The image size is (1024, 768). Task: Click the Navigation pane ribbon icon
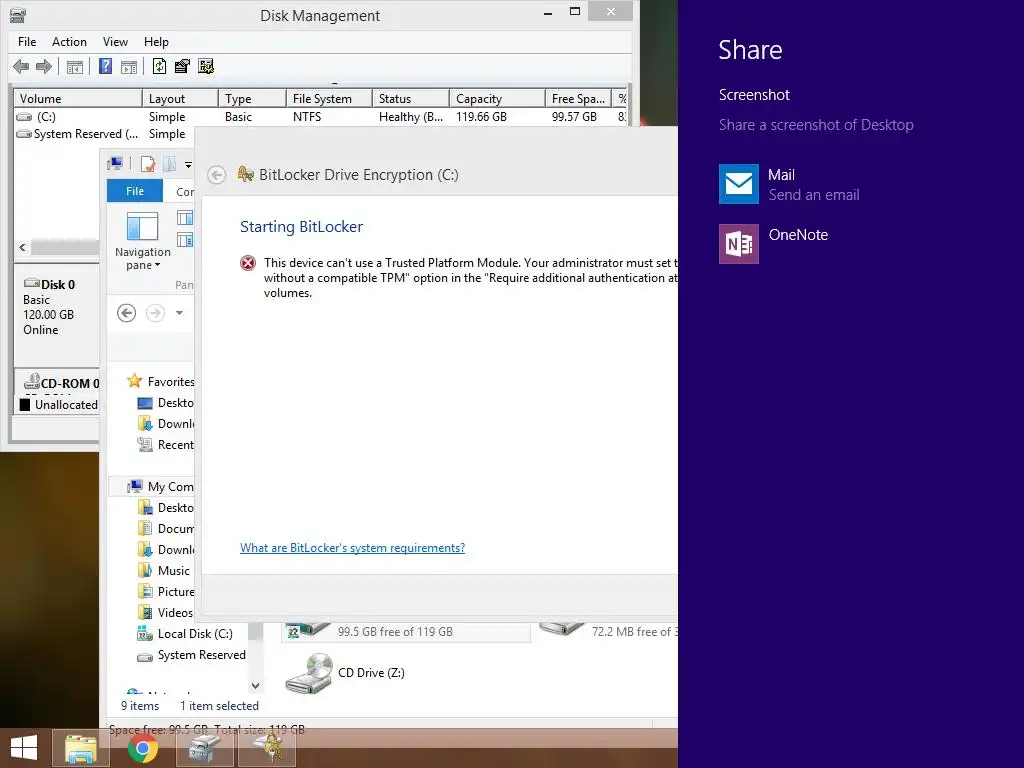point(142,226)
